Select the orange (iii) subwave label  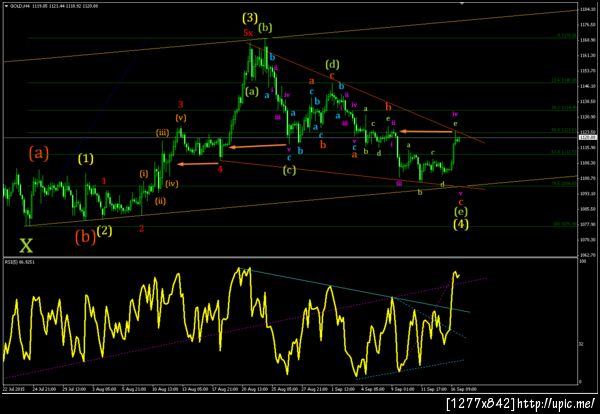(x=162, y=133)
